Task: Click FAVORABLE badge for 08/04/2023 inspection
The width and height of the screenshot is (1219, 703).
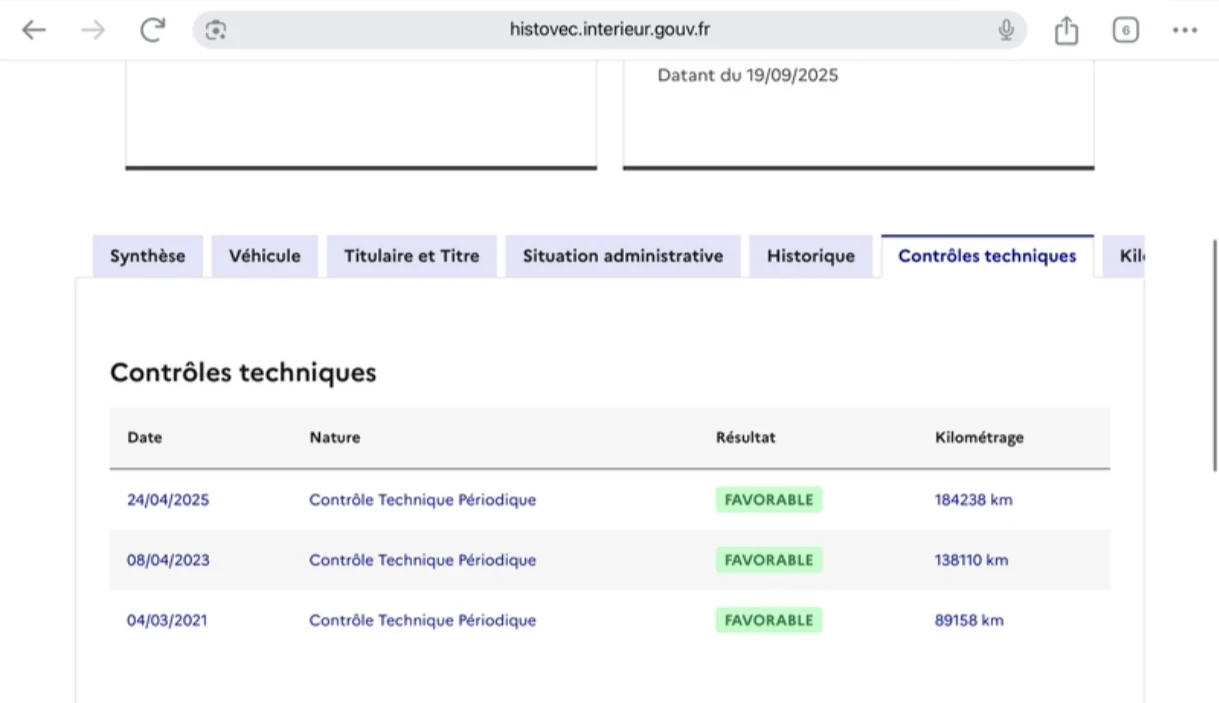Action: [x=768, y=560]
